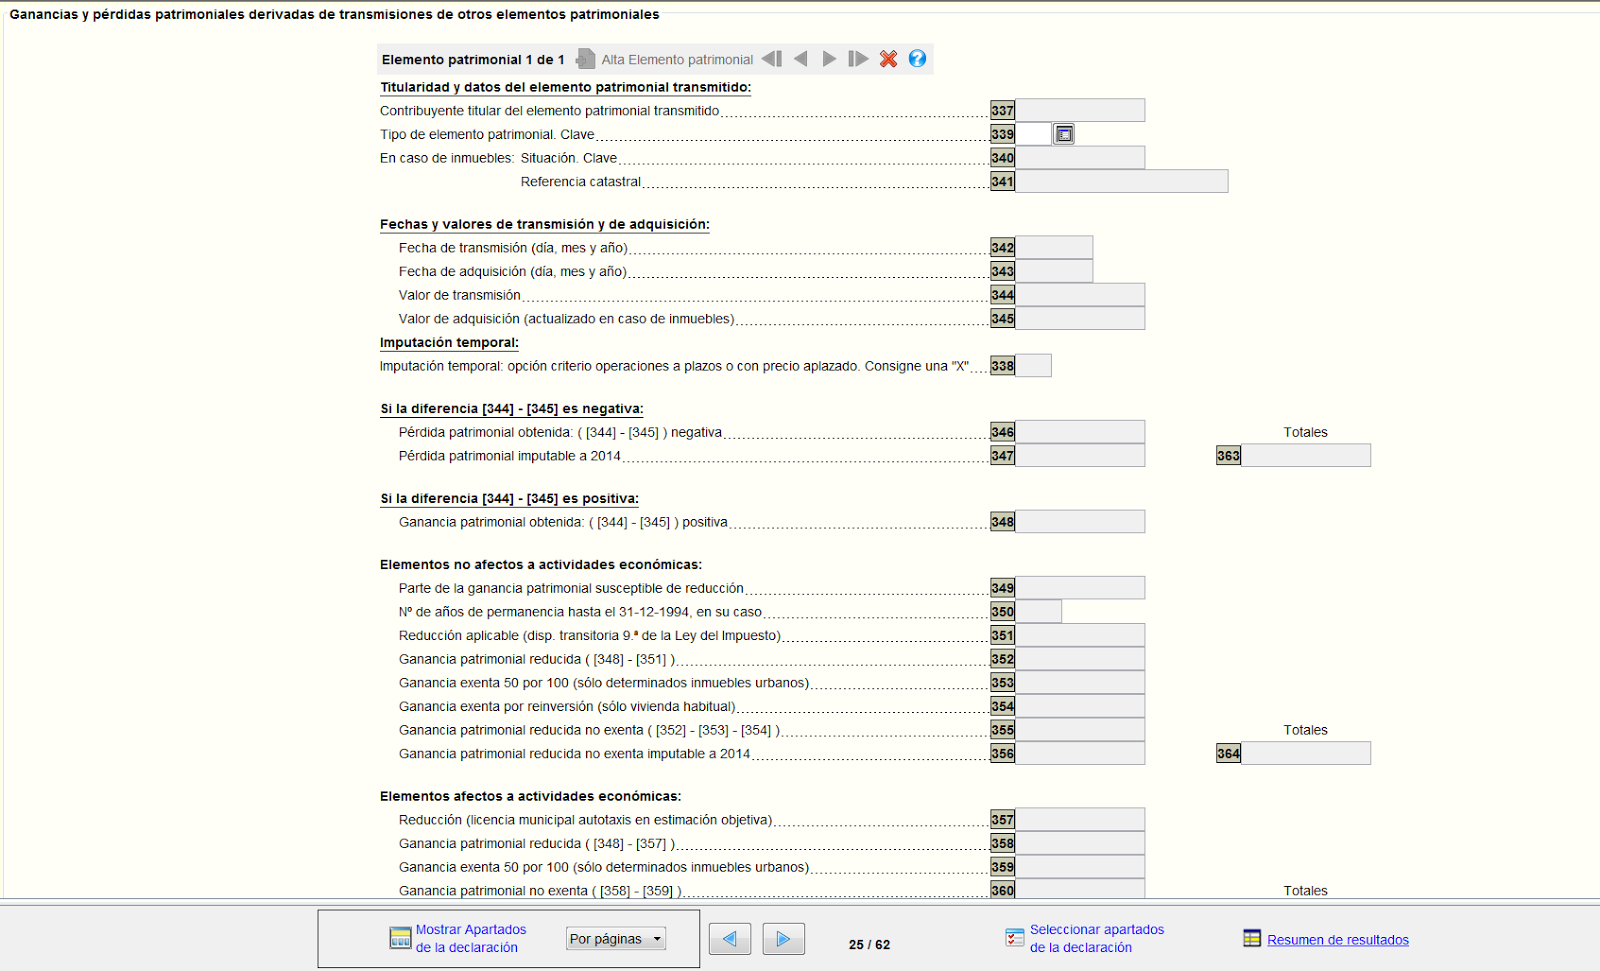Go to the previous page with the left arrow button
The height and width of the screenshot is (971, 1600).
coord(730,939)
